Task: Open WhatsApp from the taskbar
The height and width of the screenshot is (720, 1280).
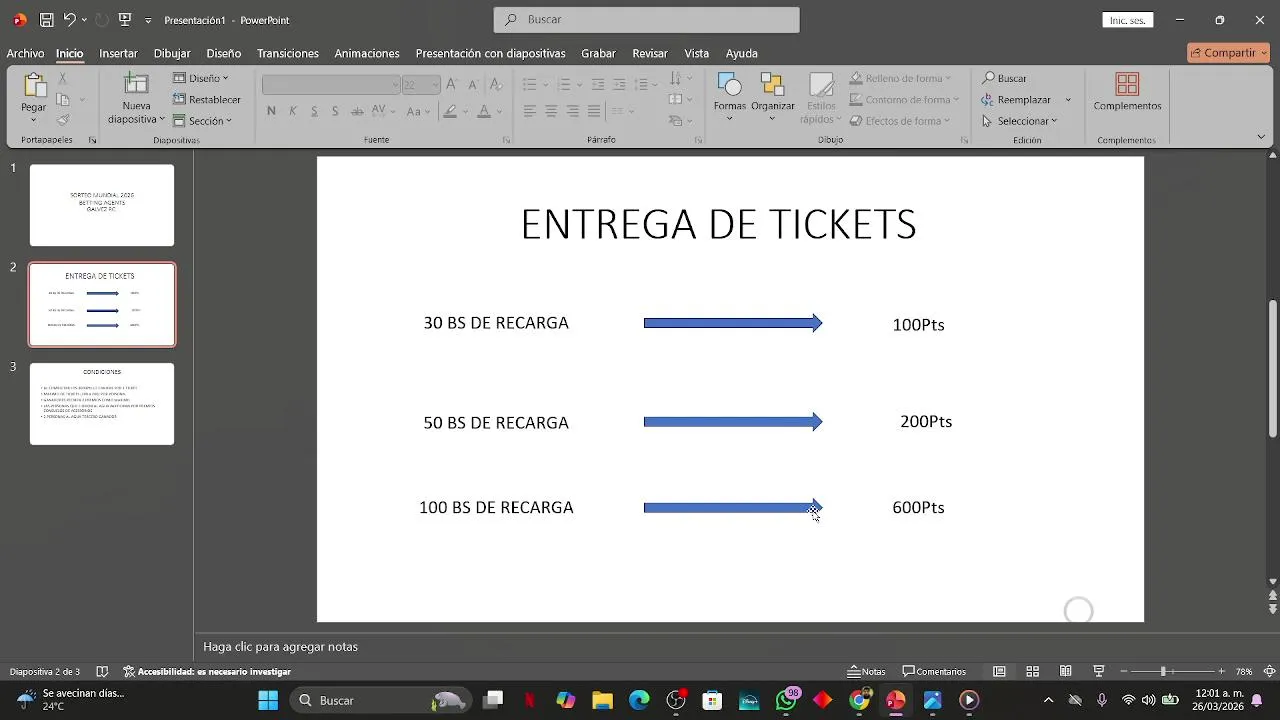Action: click(x=786, y=700)
